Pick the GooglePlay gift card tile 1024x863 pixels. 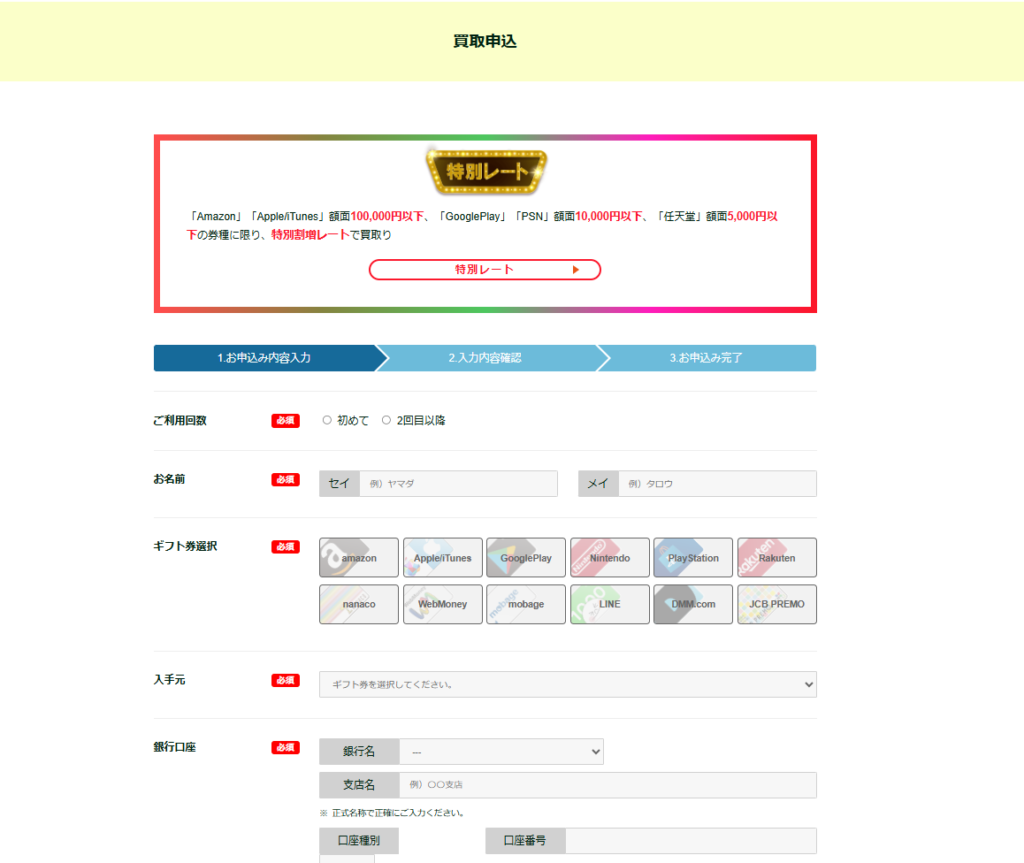526,557
